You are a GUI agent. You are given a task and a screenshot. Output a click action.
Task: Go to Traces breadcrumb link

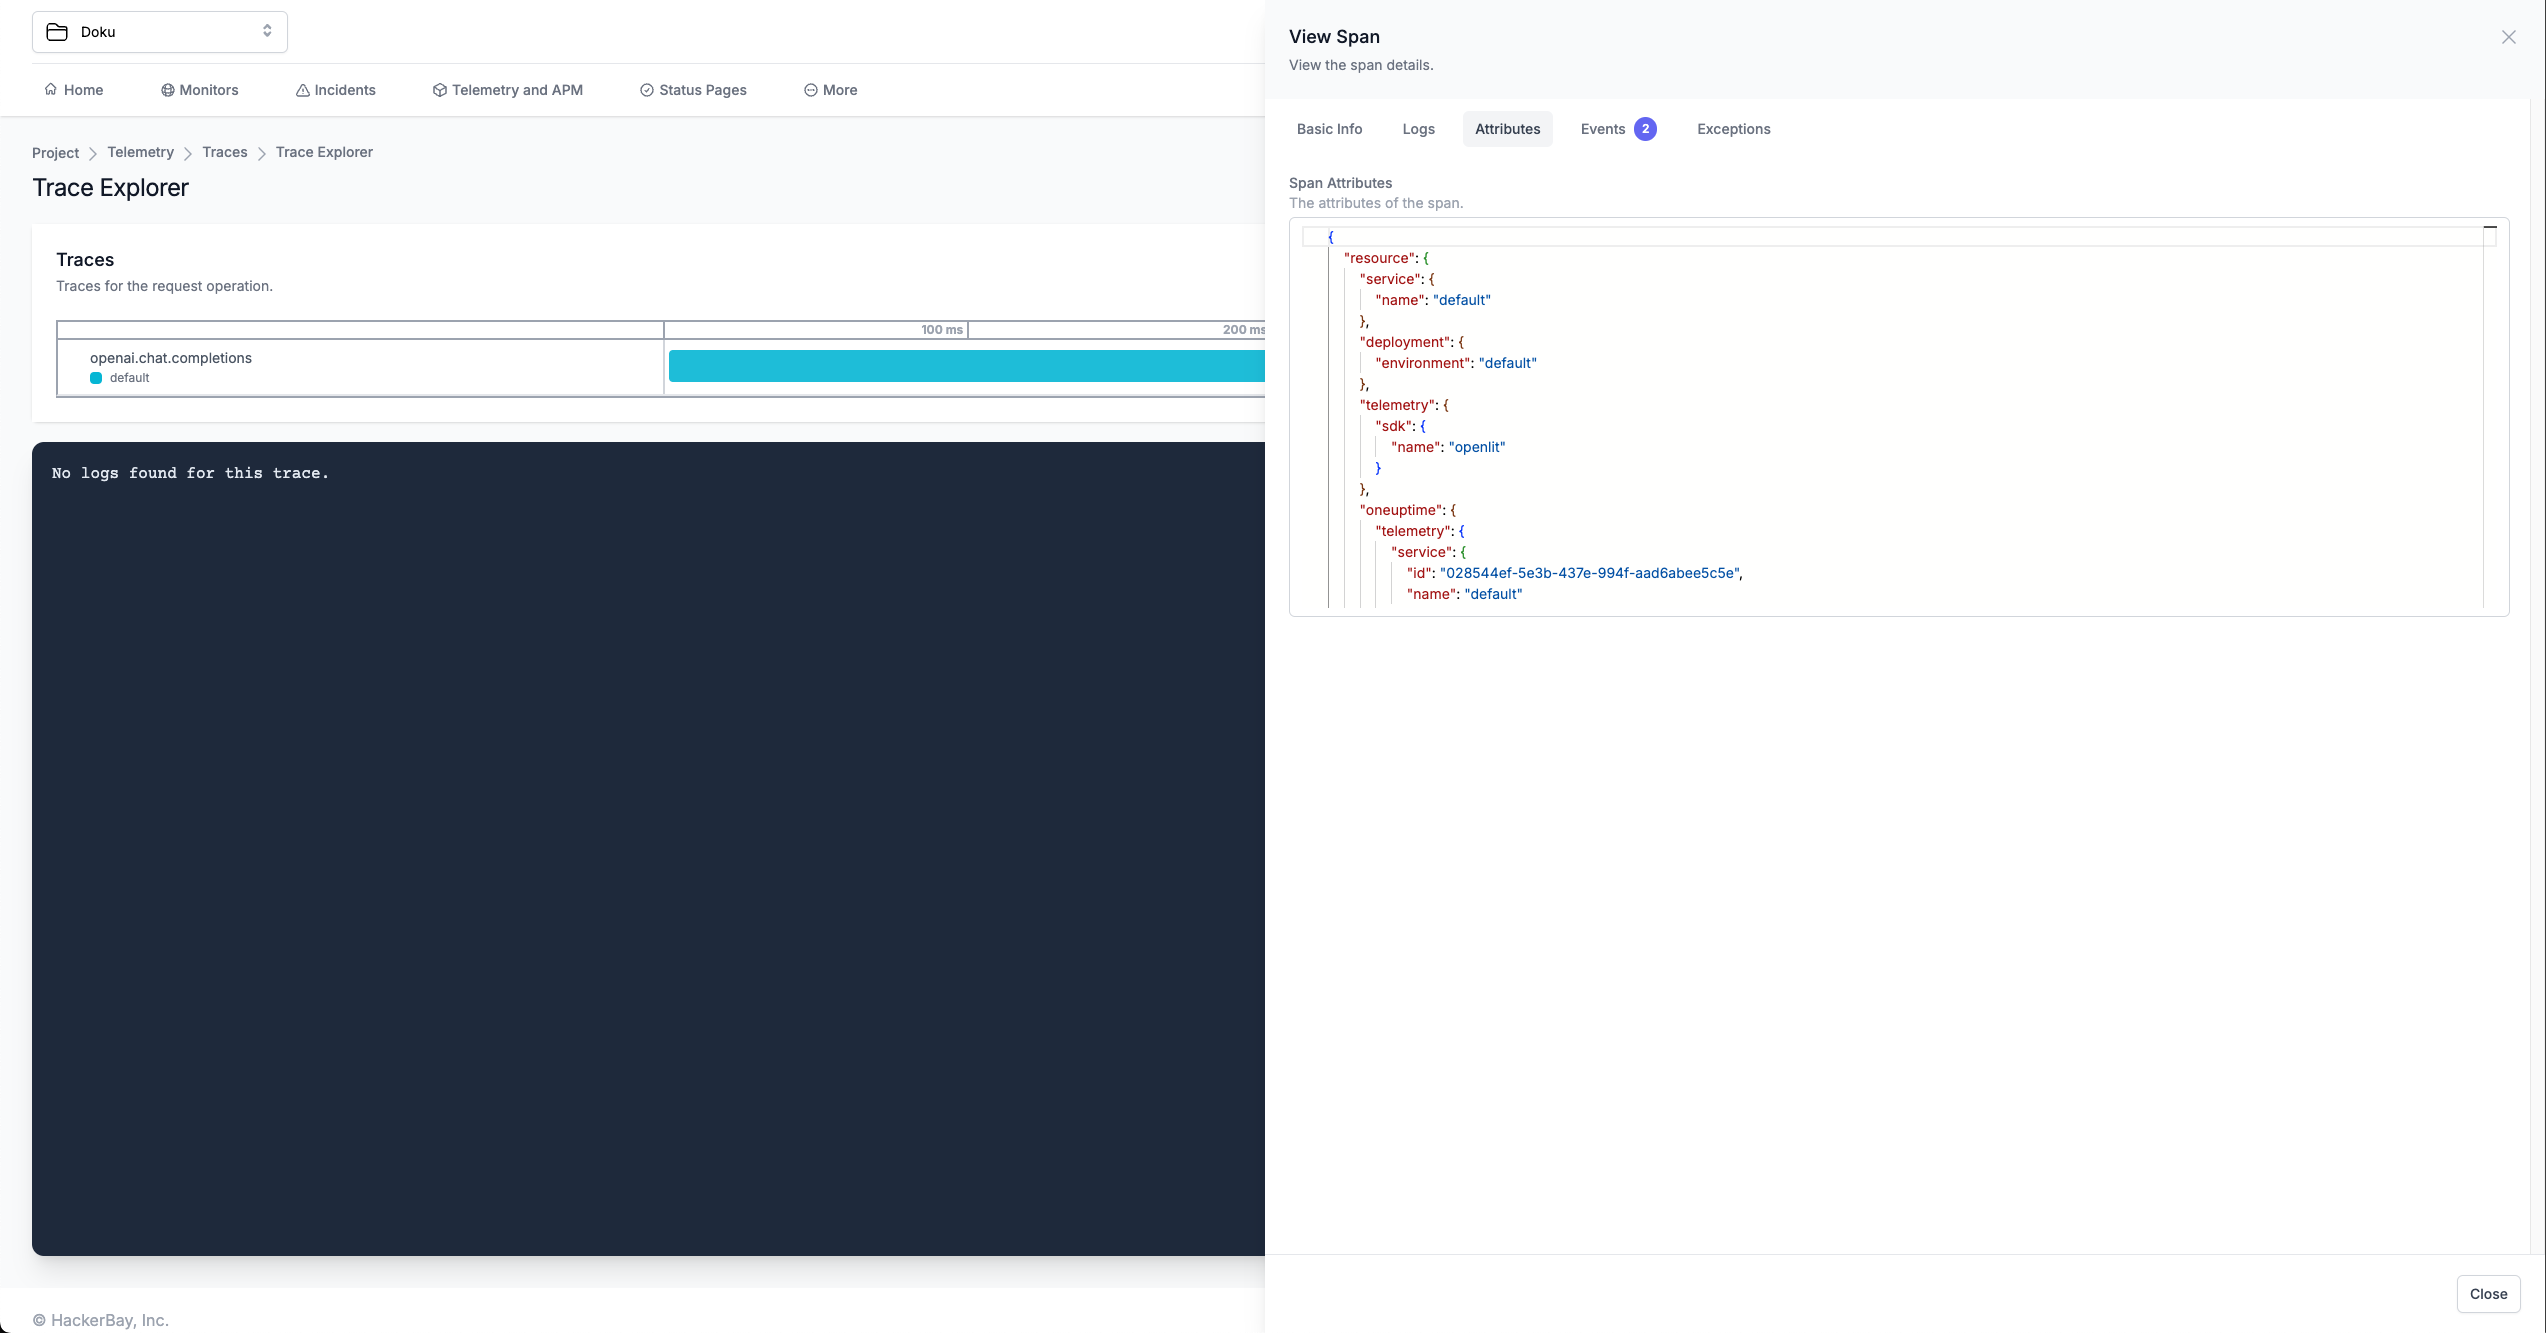(x=224, y=152)
